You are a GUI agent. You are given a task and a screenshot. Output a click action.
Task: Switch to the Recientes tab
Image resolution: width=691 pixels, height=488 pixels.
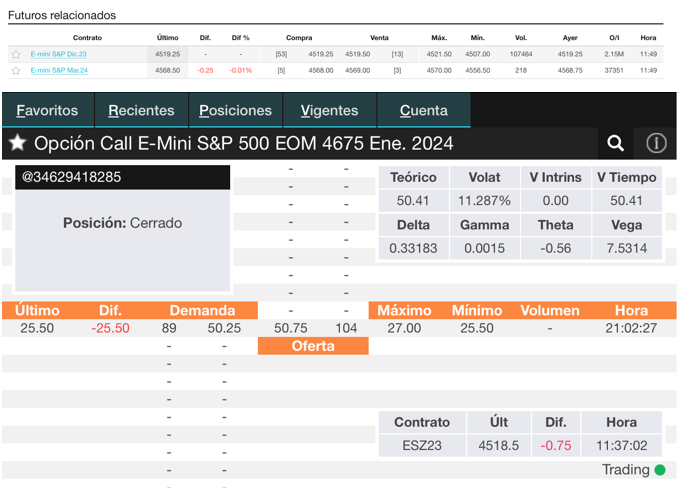[x=141, y=110]
